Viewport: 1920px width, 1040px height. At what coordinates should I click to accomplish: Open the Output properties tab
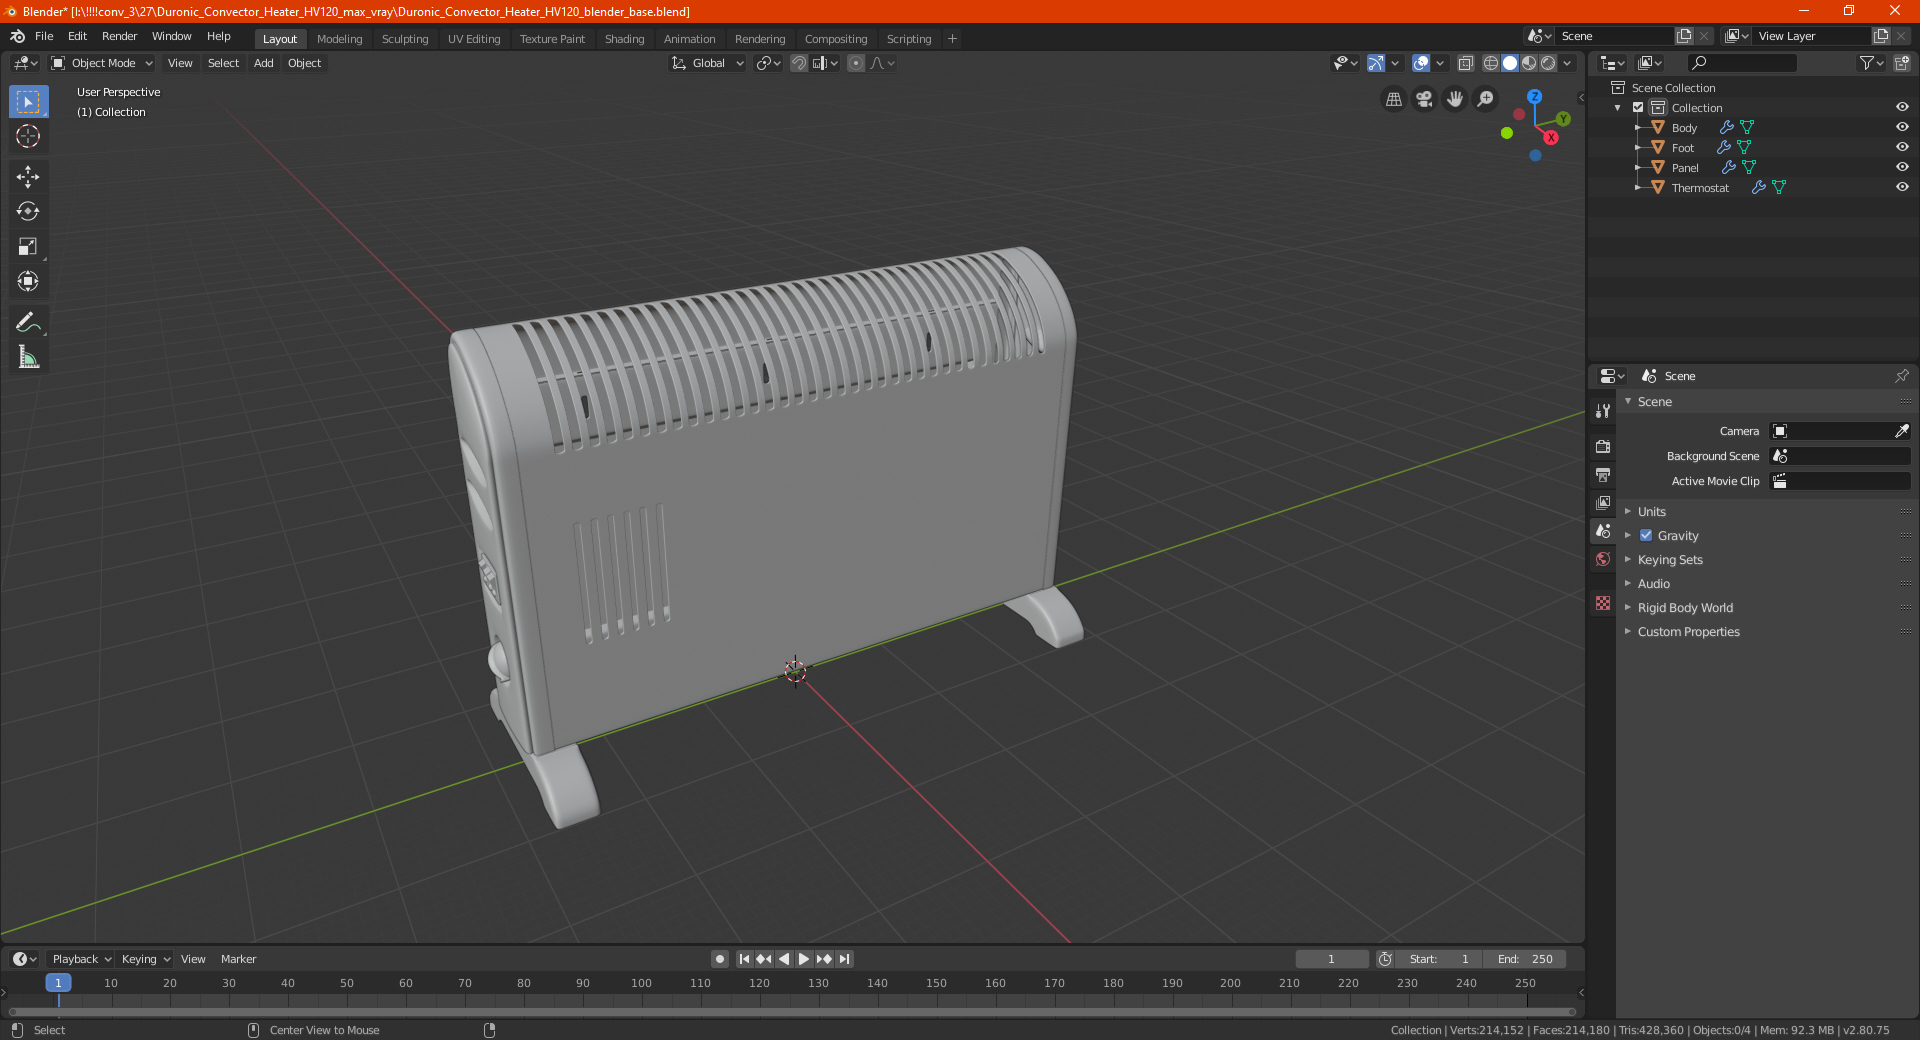click(x=1603, y=474)
